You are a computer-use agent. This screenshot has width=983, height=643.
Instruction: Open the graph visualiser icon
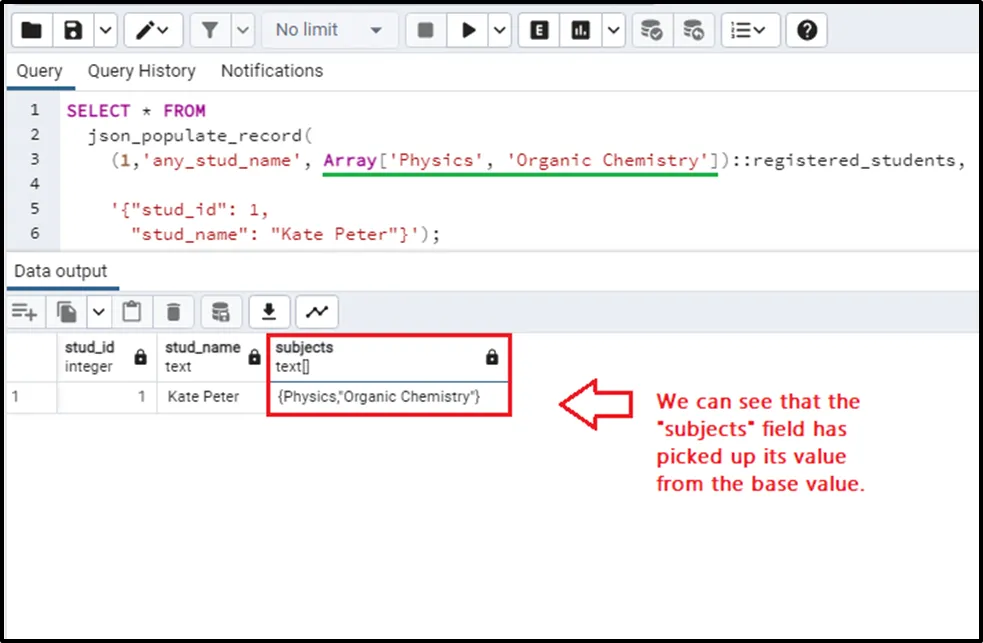click(x=317, y=312)
